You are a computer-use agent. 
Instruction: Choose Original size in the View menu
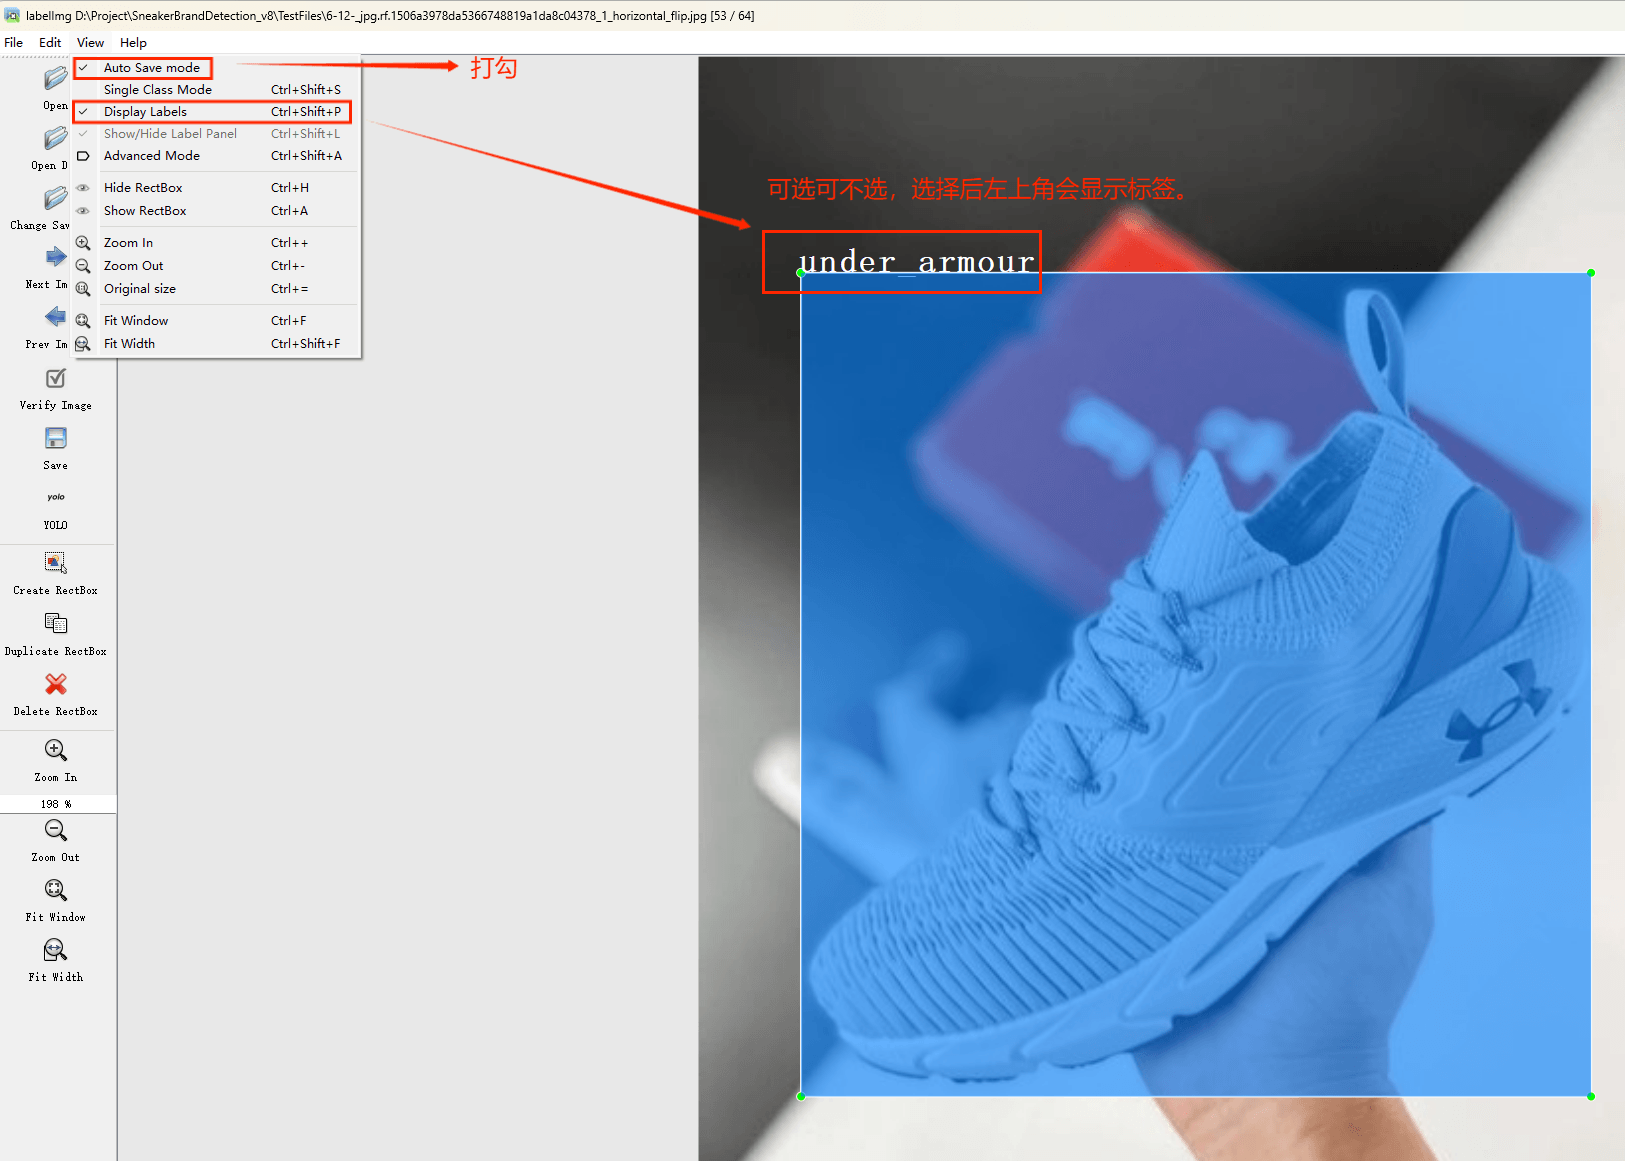click(217, 289)
